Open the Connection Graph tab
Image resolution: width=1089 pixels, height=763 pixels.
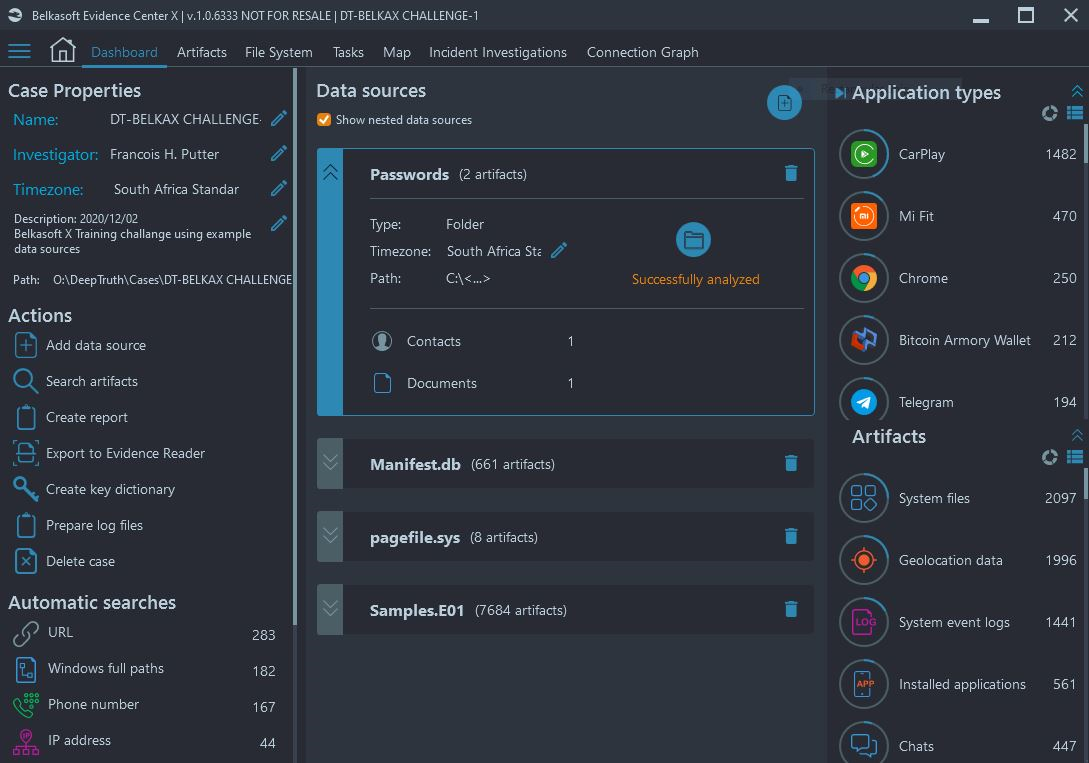(642, 52)
